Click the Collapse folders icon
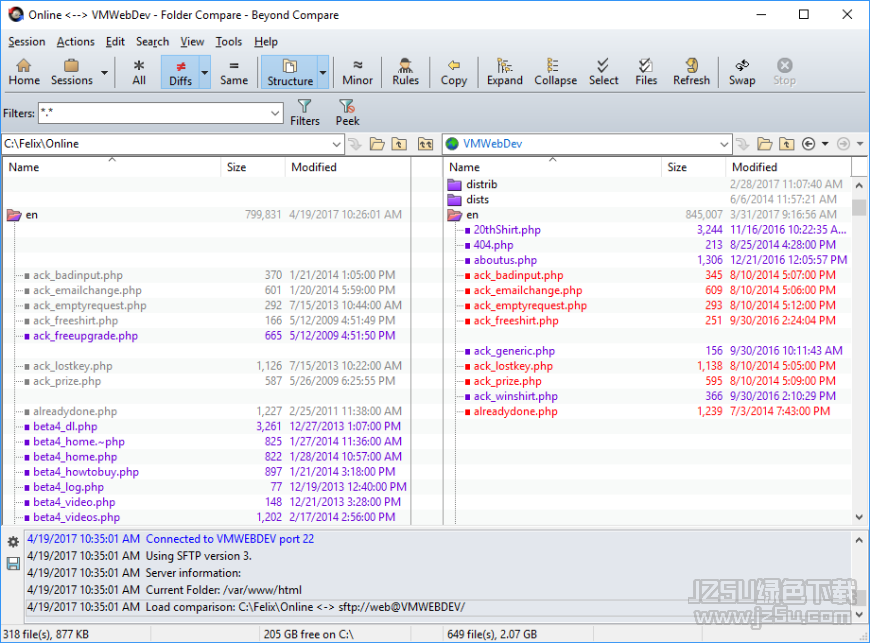 pos(555,72)
